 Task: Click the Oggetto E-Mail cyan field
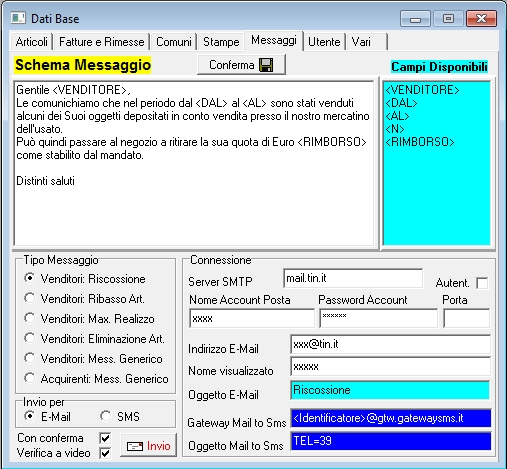coord(390,390)
